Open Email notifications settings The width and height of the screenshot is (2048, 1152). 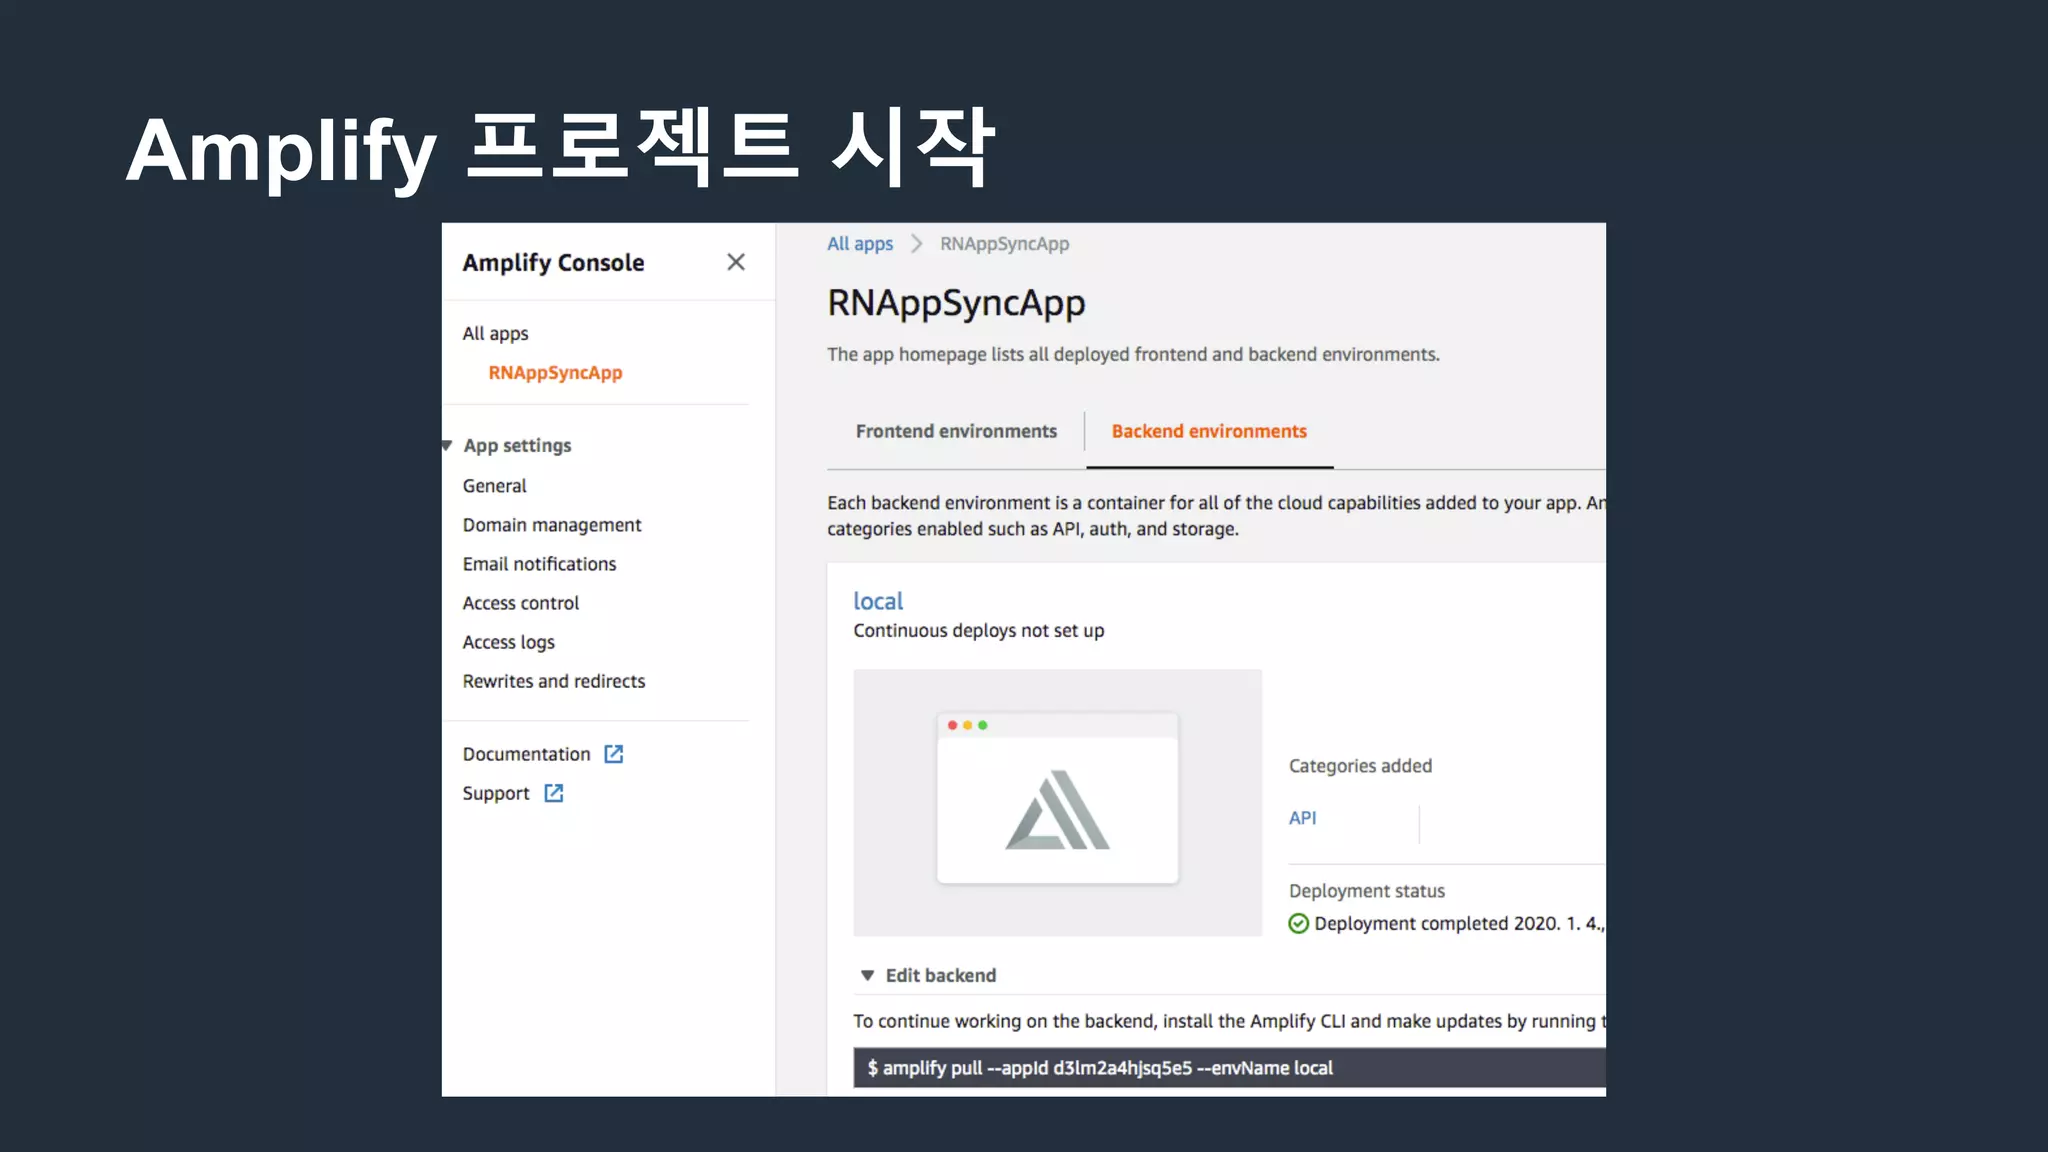coord(539,564)
